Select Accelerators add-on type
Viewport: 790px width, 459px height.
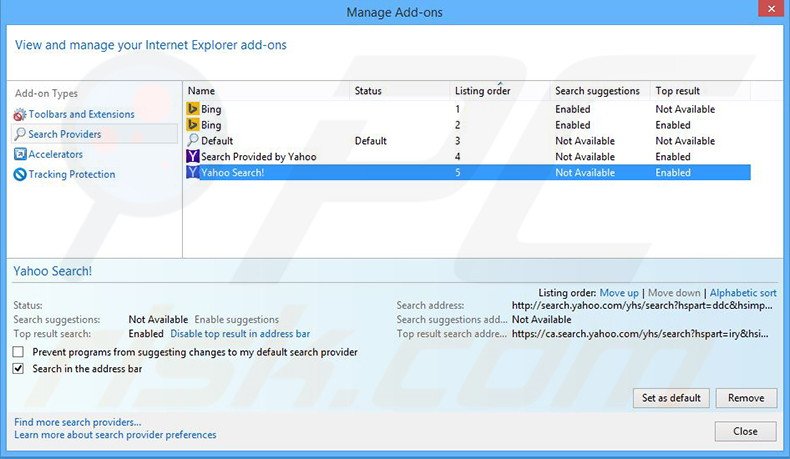(55, 154)
